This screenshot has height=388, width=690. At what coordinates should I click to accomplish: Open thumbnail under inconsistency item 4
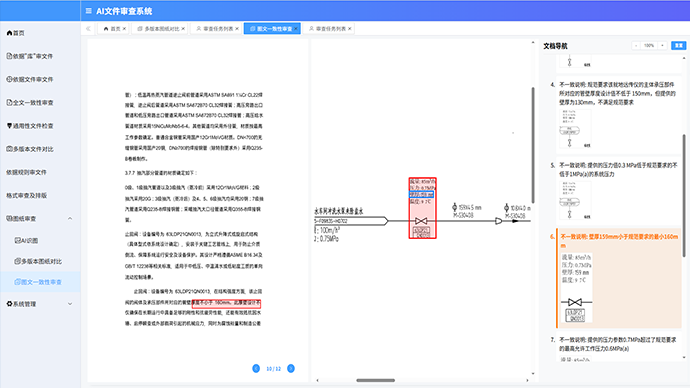click(x=575, y=129)
